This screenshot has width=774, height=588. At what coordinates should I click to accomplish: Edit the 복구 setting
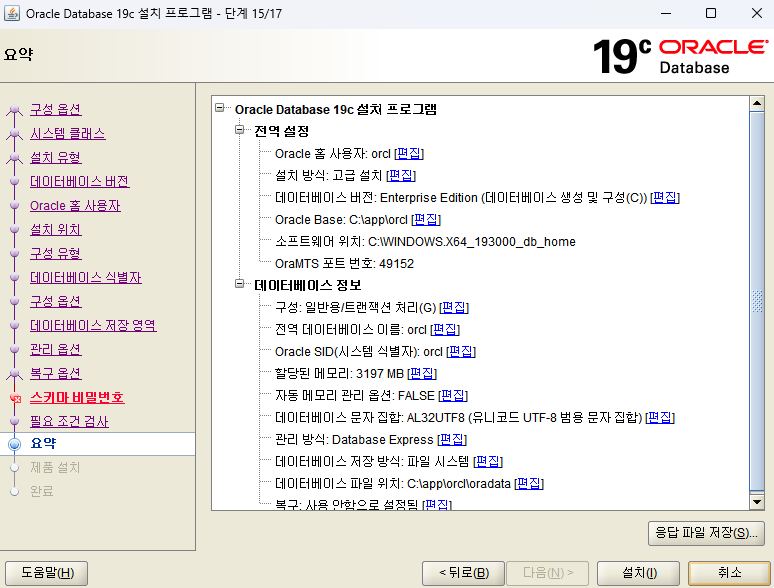(437, 505)
